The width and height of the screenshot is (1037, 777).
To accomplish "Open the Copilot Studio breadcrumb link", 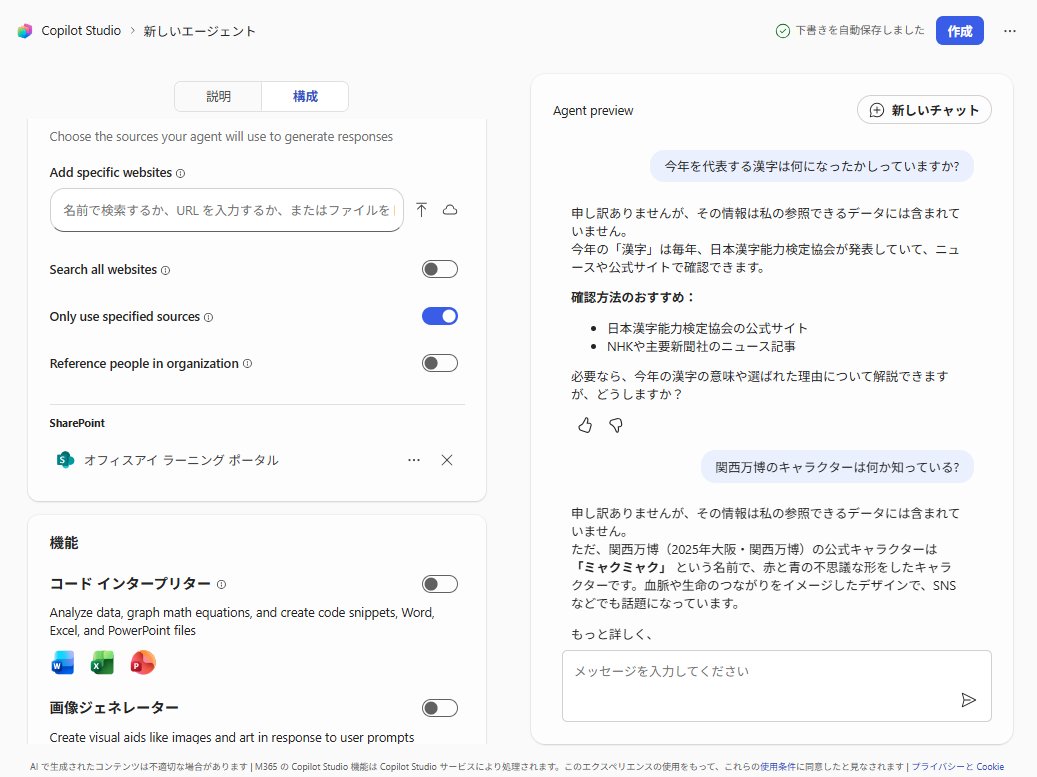I will (x=81, y=31).
